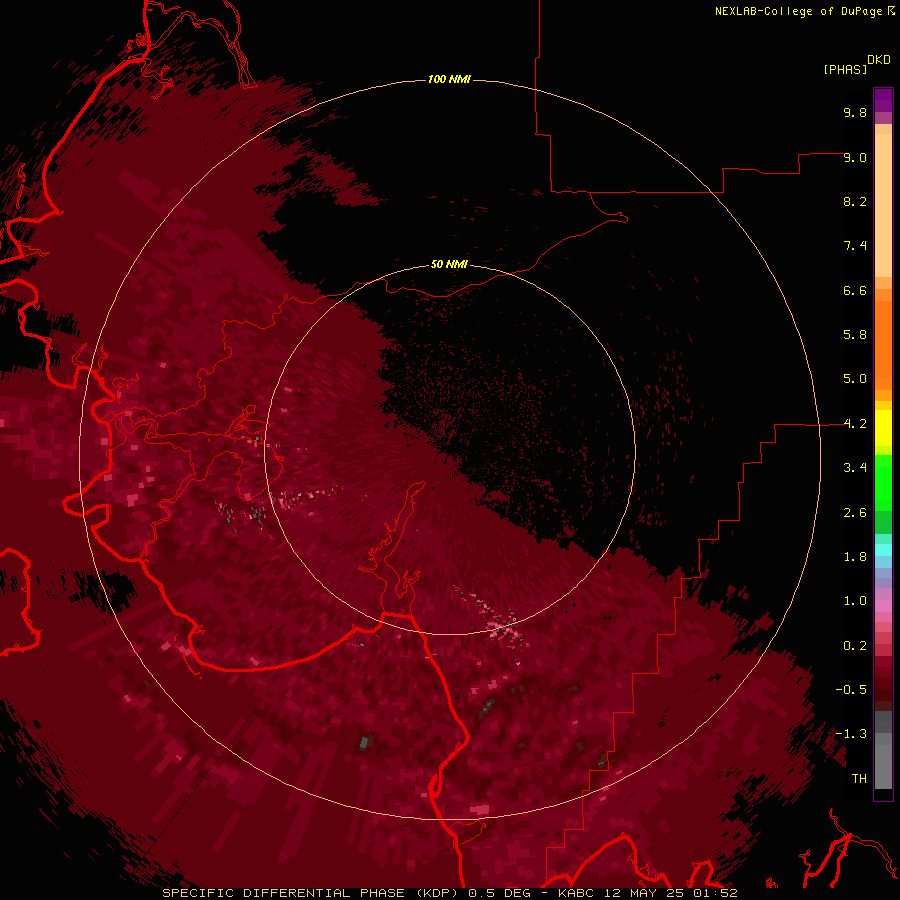Click the 100 NMI range ring label

[449, 79]
